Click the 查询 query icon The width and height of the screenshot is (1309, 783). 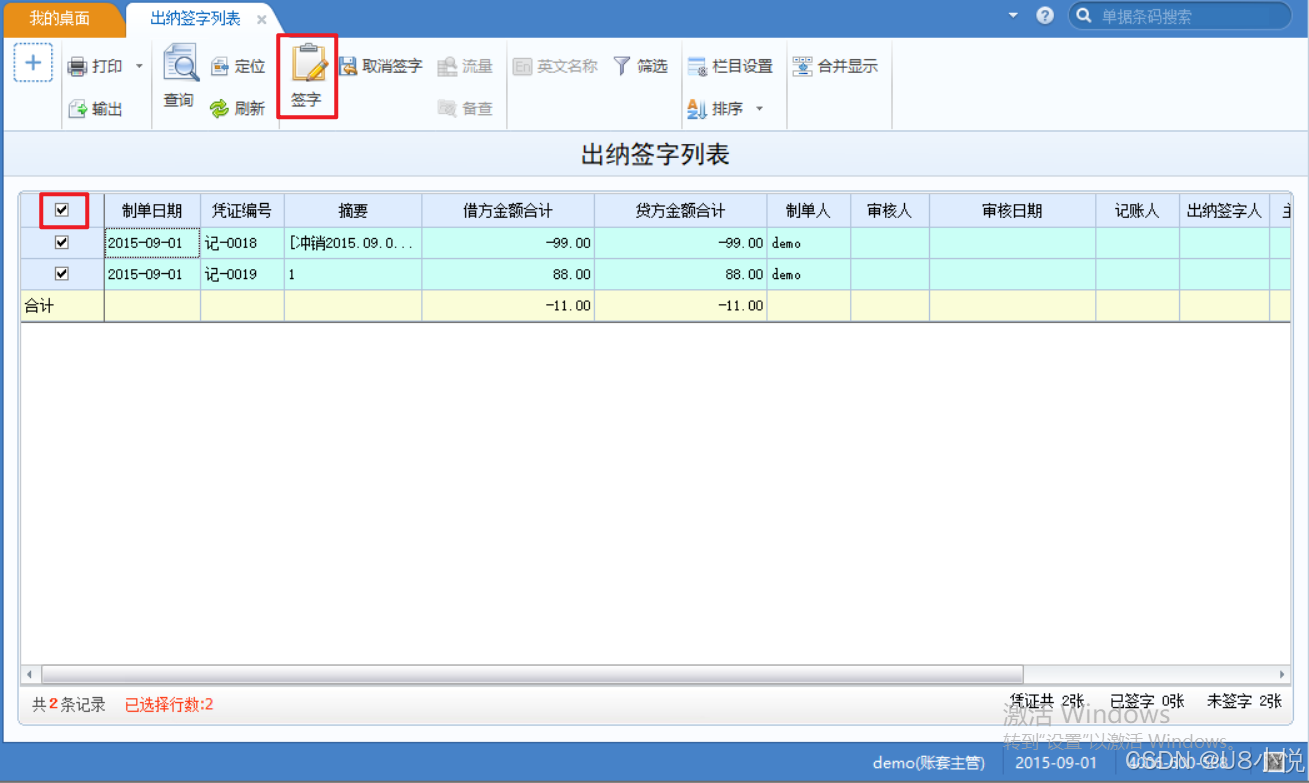[180, 63]
